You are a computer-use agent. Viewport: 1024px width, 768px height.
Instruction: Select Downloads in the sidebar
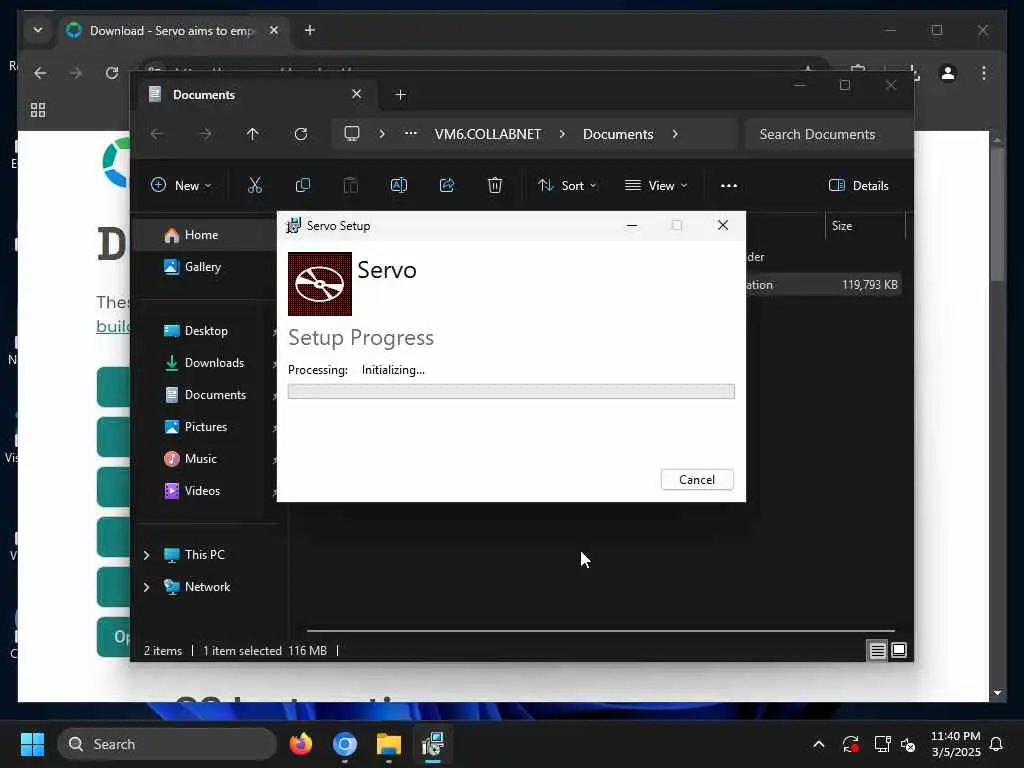tap(214, 363)
